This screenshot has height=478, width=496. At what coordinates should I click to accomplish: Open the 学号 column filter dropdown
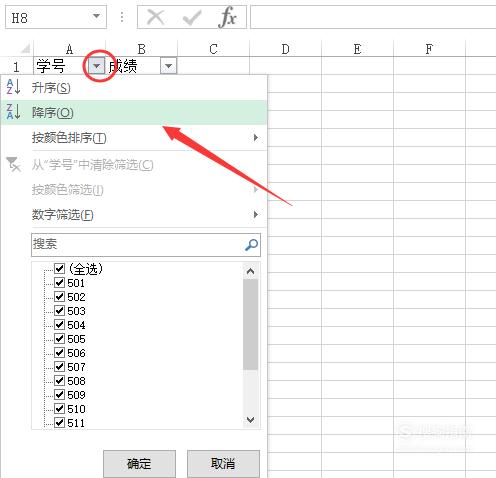tap(96, 66)
